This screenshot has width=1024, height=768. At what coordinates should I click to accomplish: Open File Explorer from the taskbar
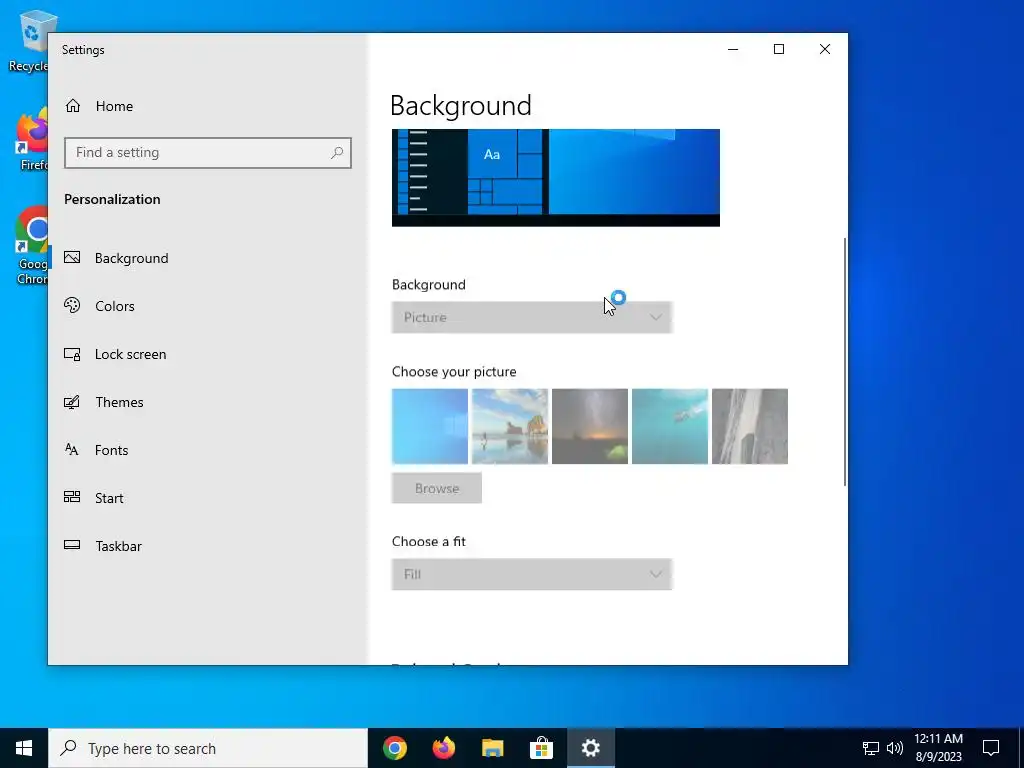[492, 748]
